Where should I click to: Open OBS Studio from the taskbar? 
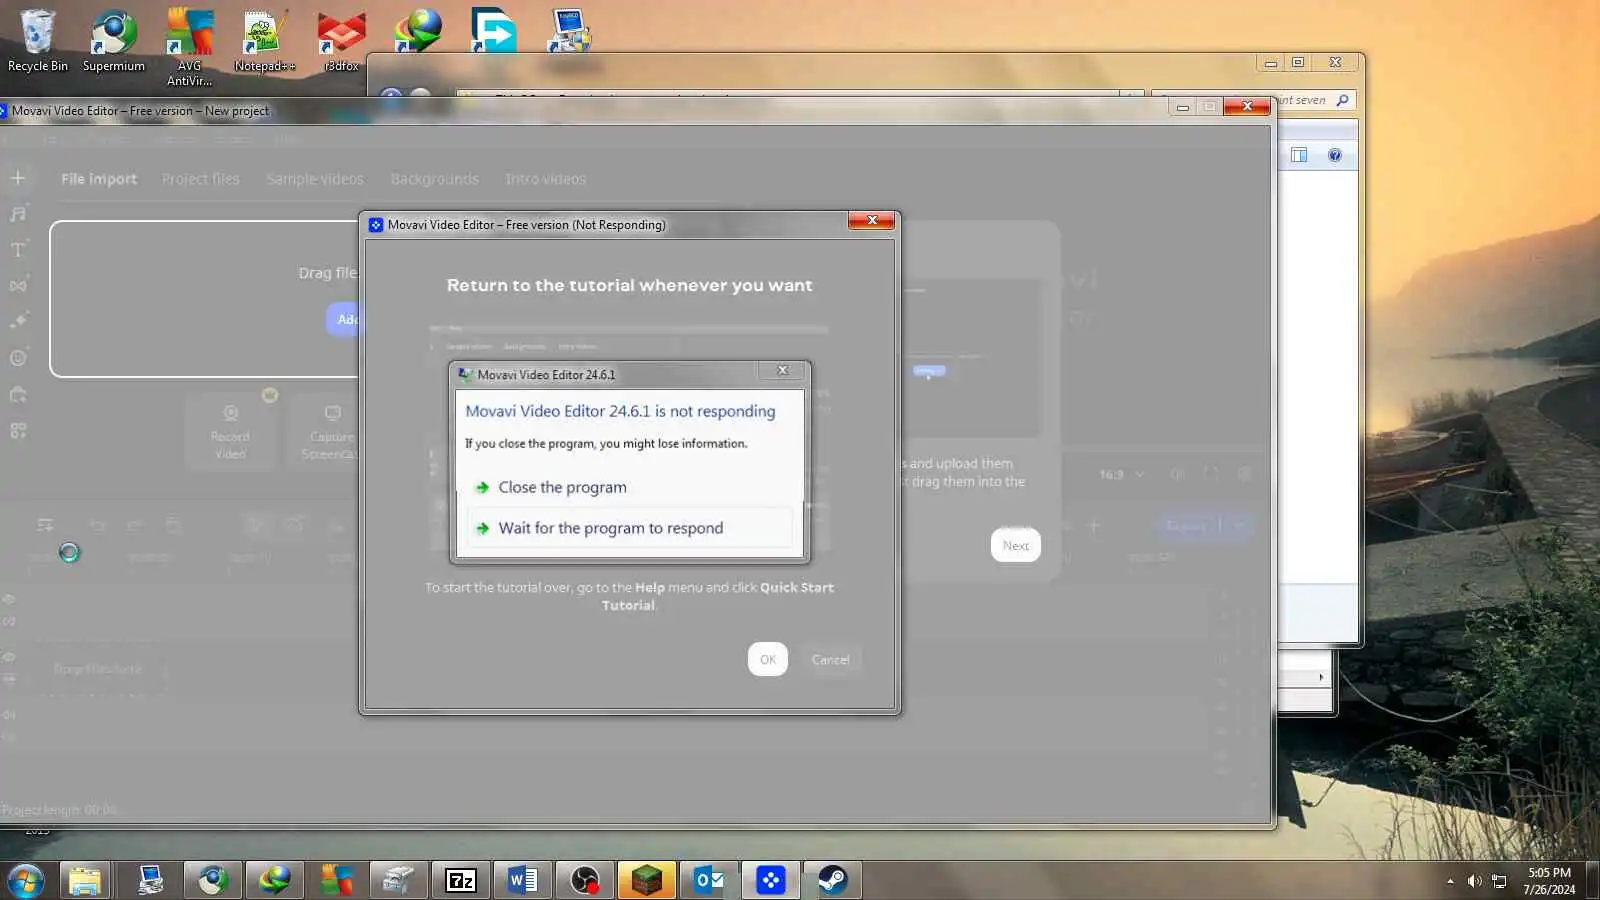click(584, 881)
